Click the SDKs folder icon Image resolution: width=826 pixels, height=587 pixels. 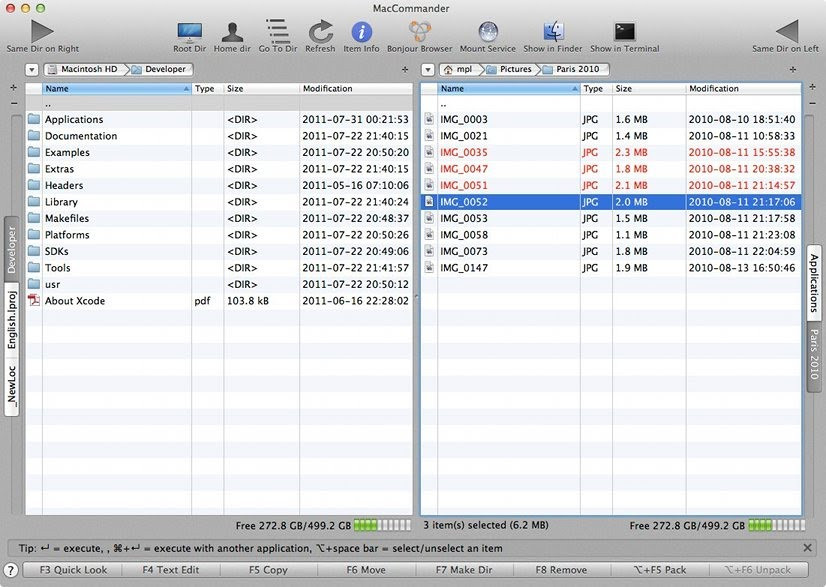coord(34,251)
